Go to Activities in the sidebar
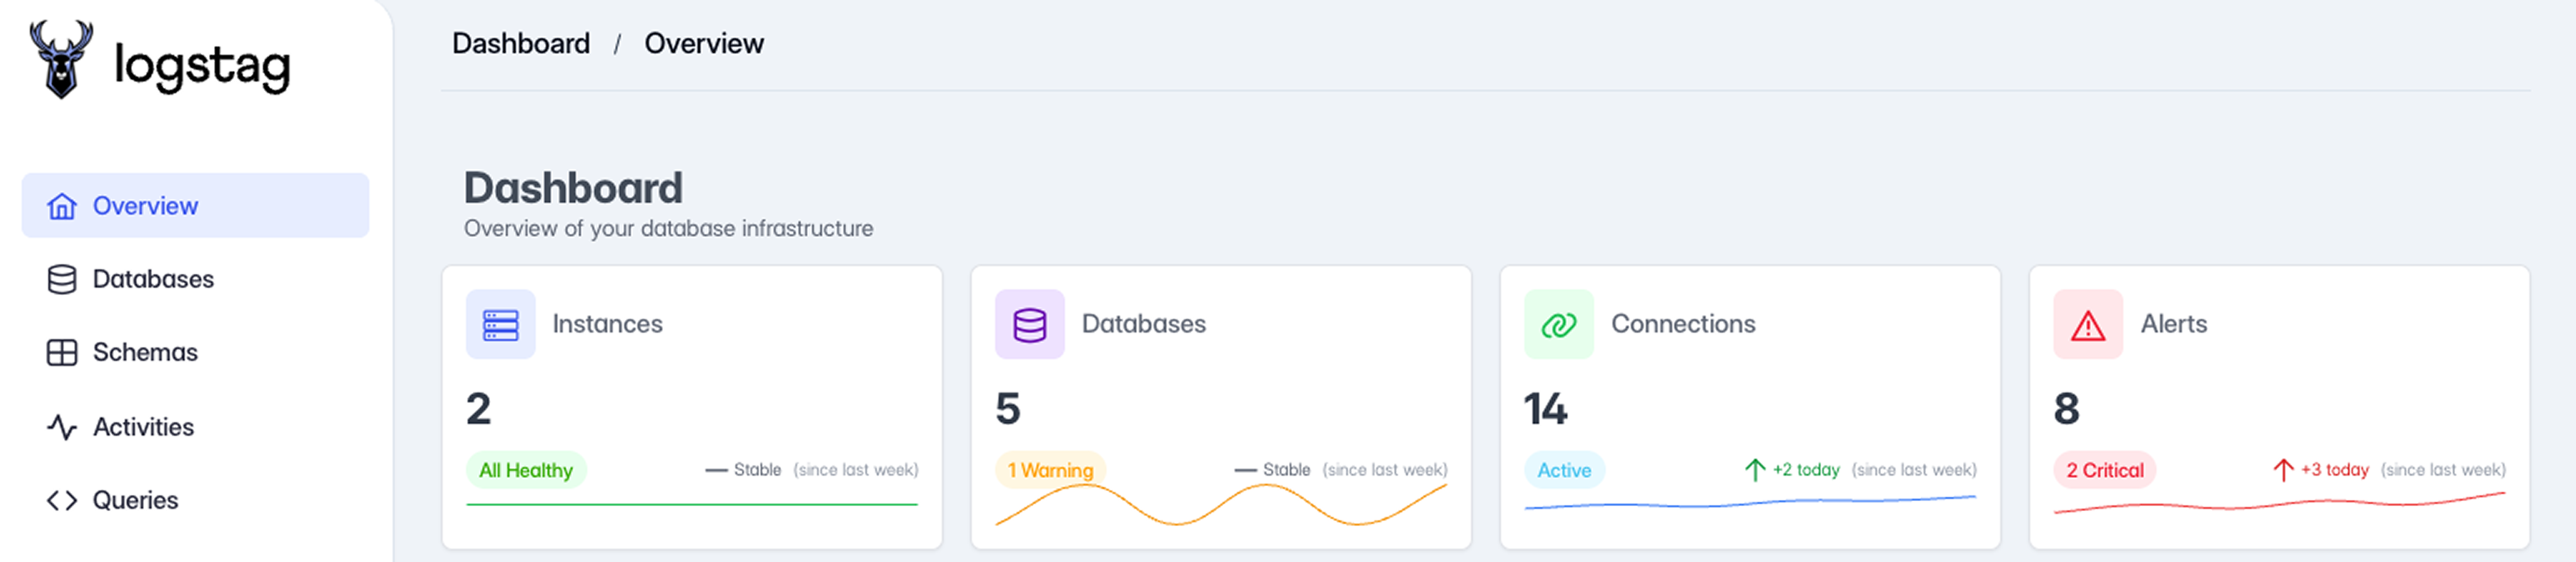Image resolution: width=2576 pixels, height=562 pixels. pyautogui.click(x=143, y=427)
